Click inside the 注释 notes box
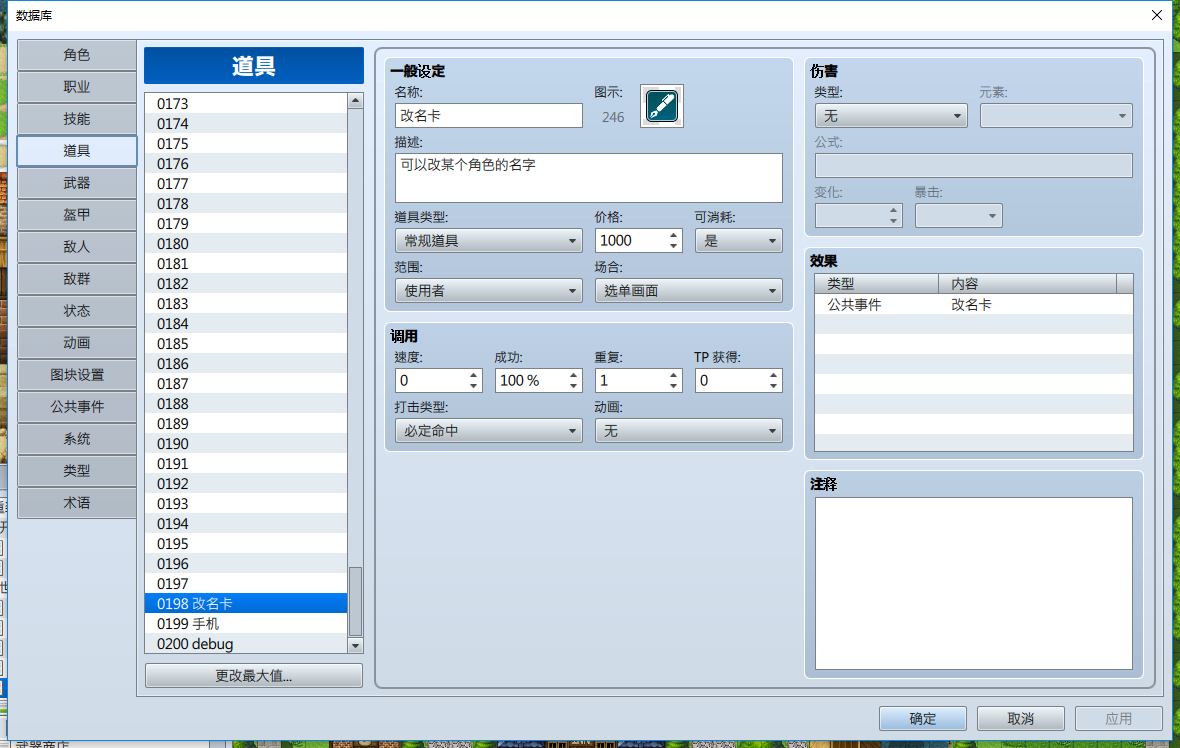1180x748 pixels. (x=974, y=583)
